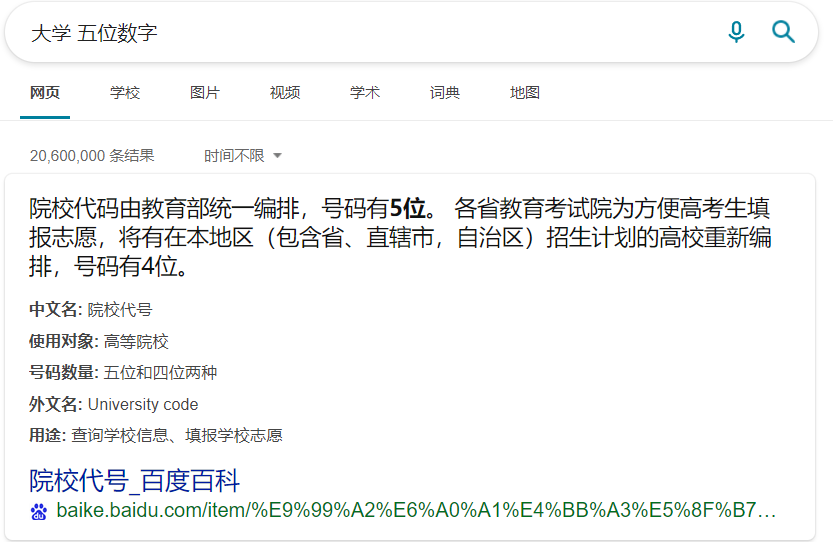Click the 使用对象: 高等院校 info row
The width and height of the screenshot is (833, 542).
pos(99,341)
